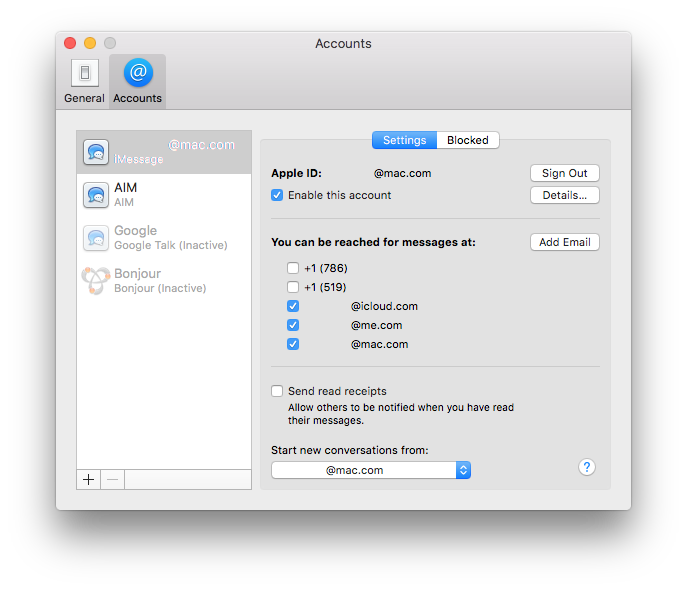
Task: Select the Google Talk account icon
Action: click(x=96, y=238)
